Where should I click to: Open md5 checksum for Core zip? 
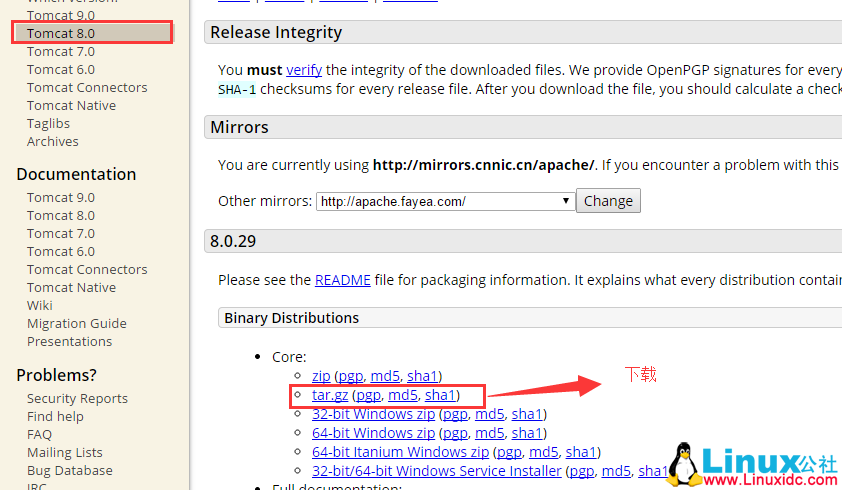click(385, 376)
